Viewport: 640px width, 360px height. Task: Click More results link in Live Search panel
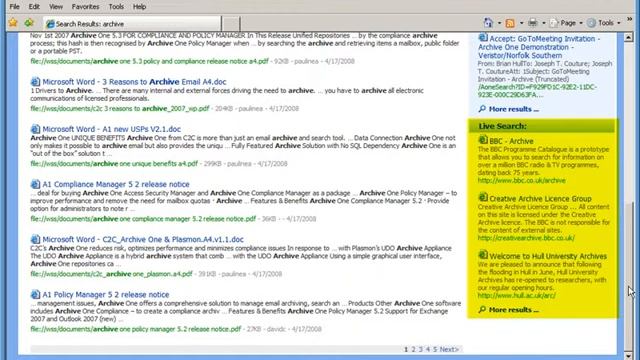coord(513,310)
